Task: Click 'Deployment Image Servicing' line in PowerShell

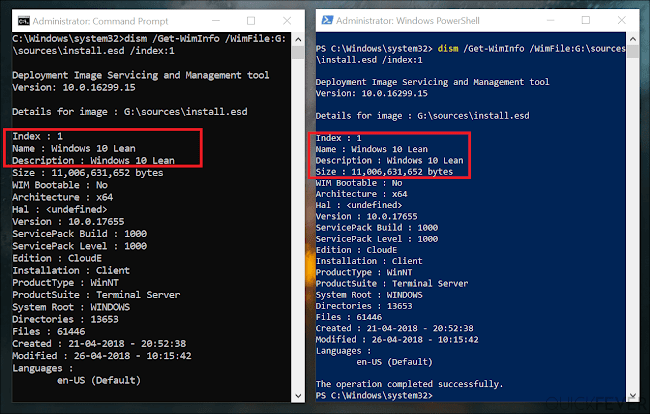Action: (432, 82)
